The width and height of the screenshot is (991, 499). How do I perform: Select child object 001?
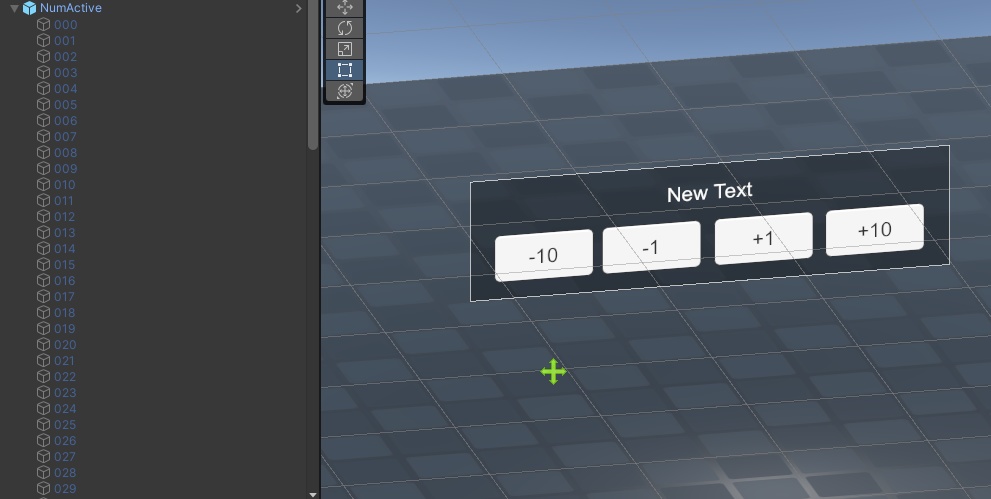tap(65, 40)
